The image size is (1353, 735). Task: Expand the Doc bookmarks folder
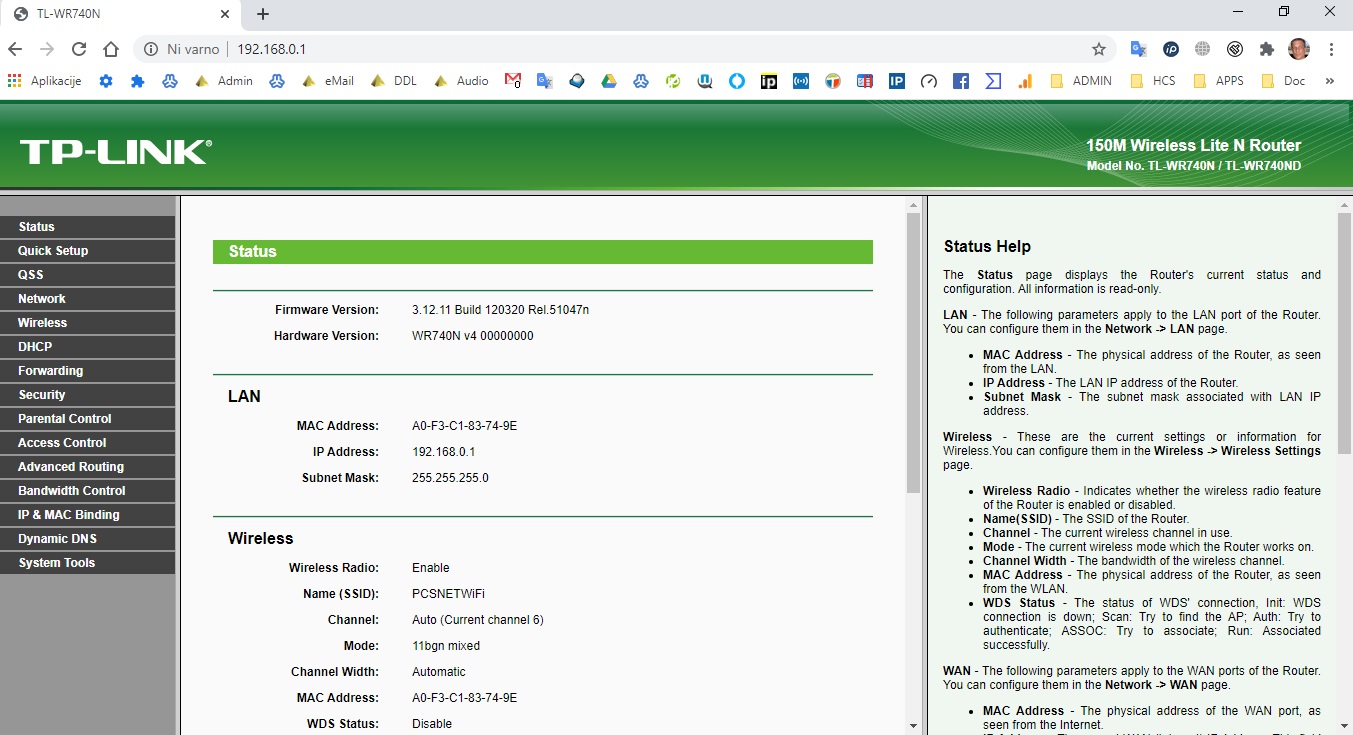point(1284,81)
